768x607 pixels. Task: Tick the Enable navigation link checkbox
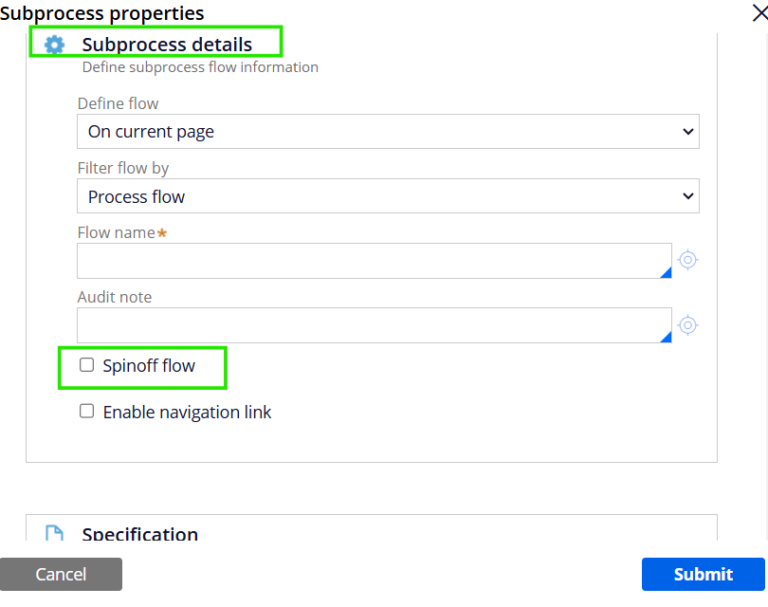pyautogui.click(x=87, y=411)
